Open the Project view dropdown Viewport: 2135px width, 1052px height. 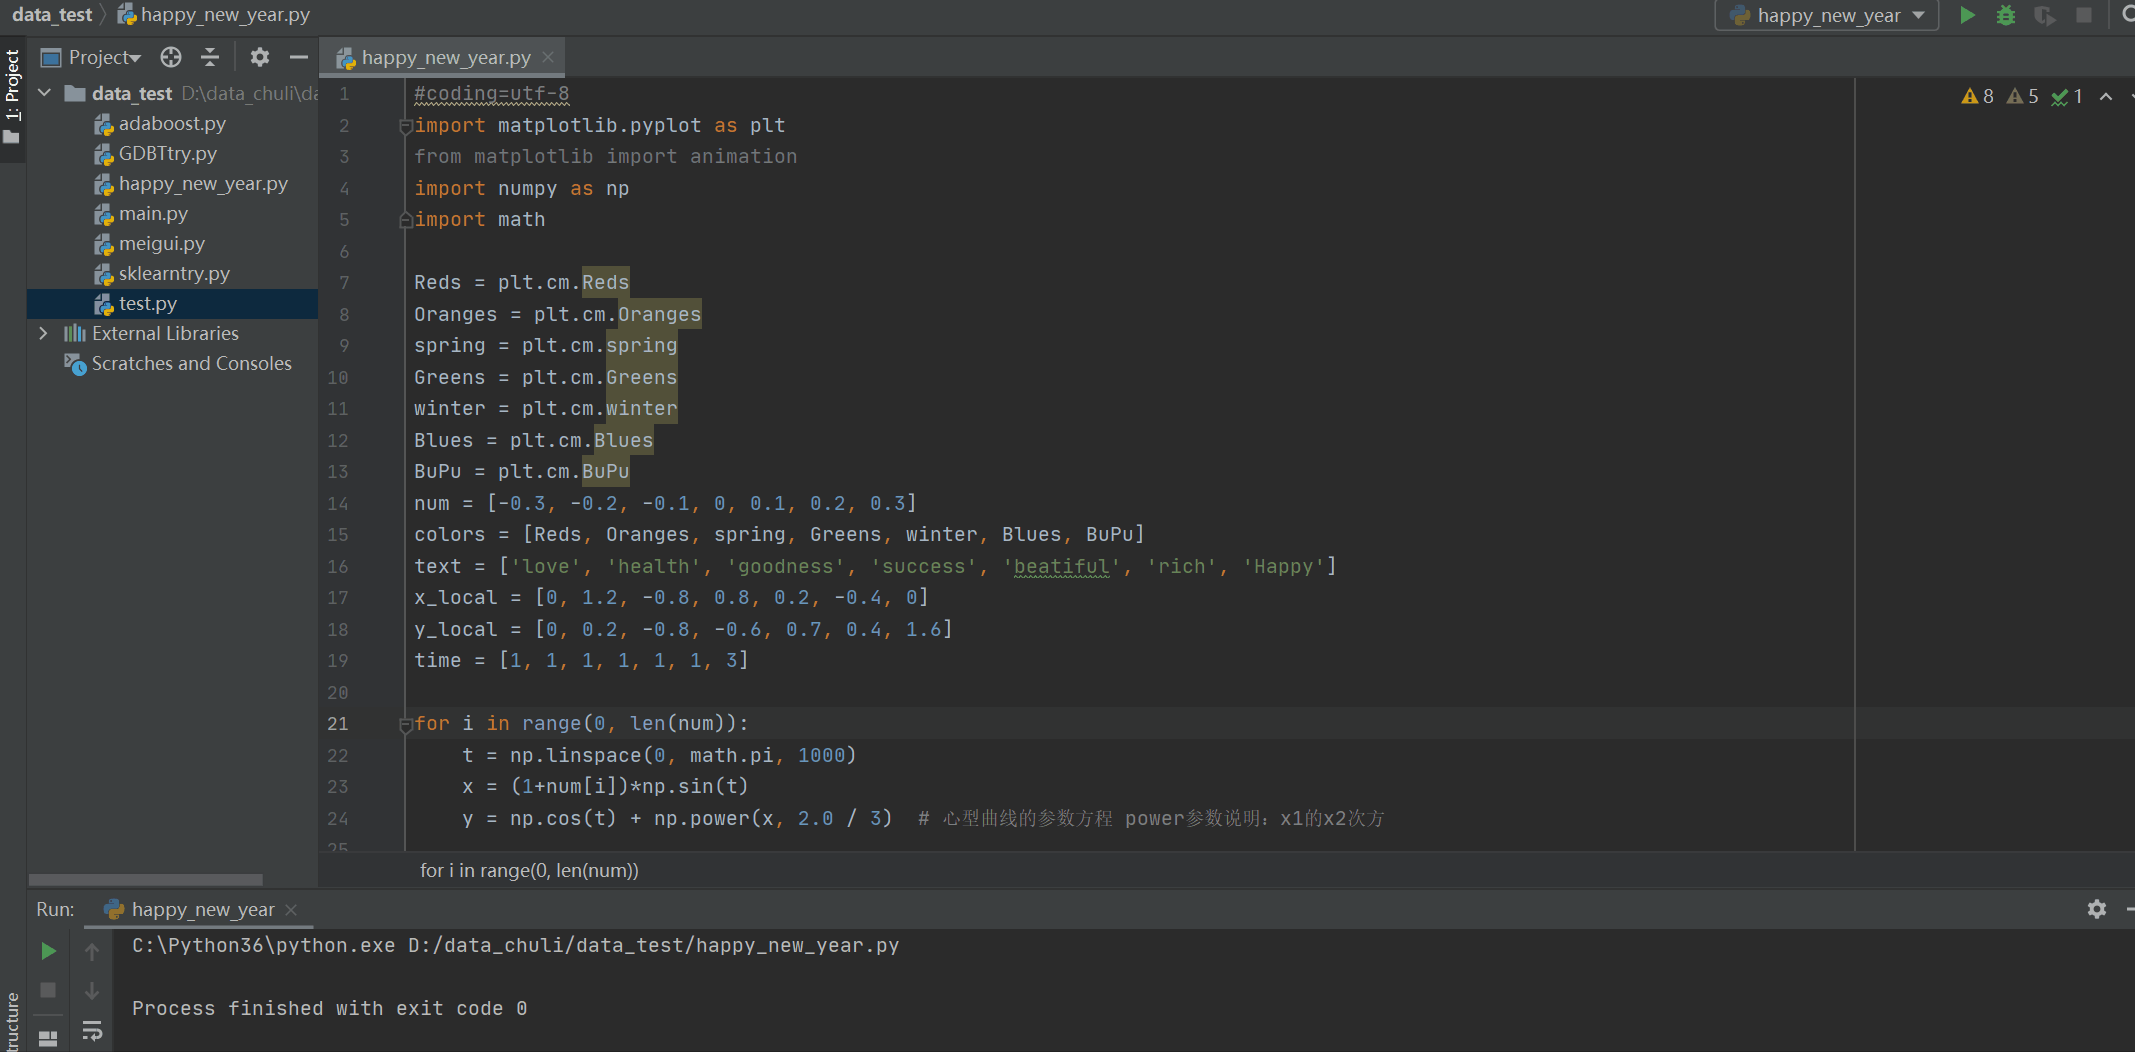pos(104,57)
